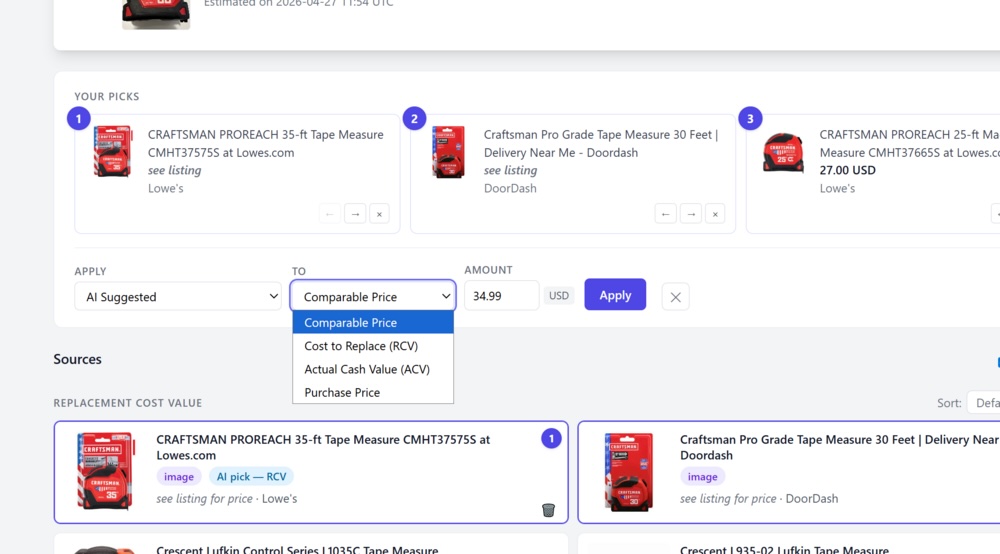This screenshot has height=554, width=1000.
Task: Click 27.00 USD price on pick 3
Action: [x=848, y=170]
